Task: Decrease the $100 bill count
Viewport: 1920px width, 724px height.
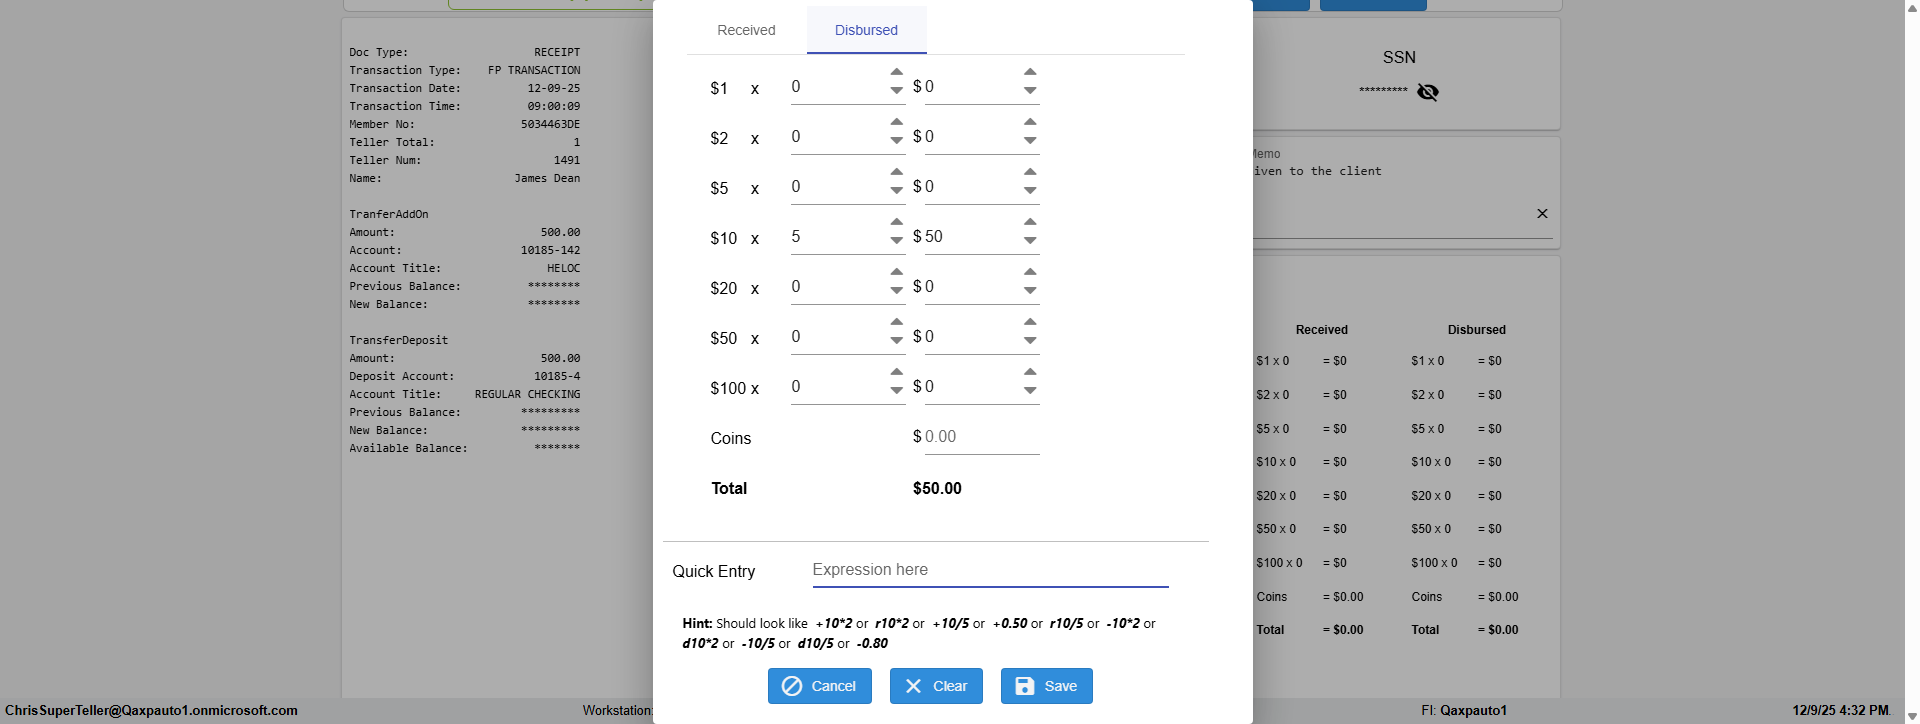Action: [x=897, y=391]
